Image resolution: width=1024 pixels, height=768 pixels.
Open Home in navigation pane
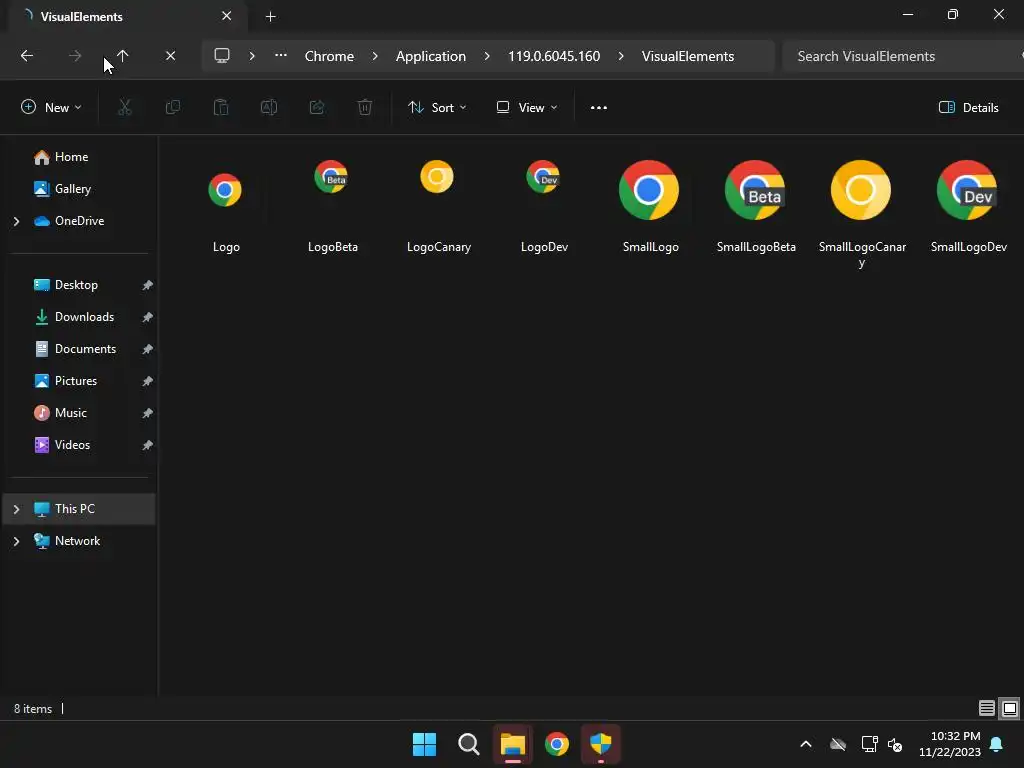71,157
